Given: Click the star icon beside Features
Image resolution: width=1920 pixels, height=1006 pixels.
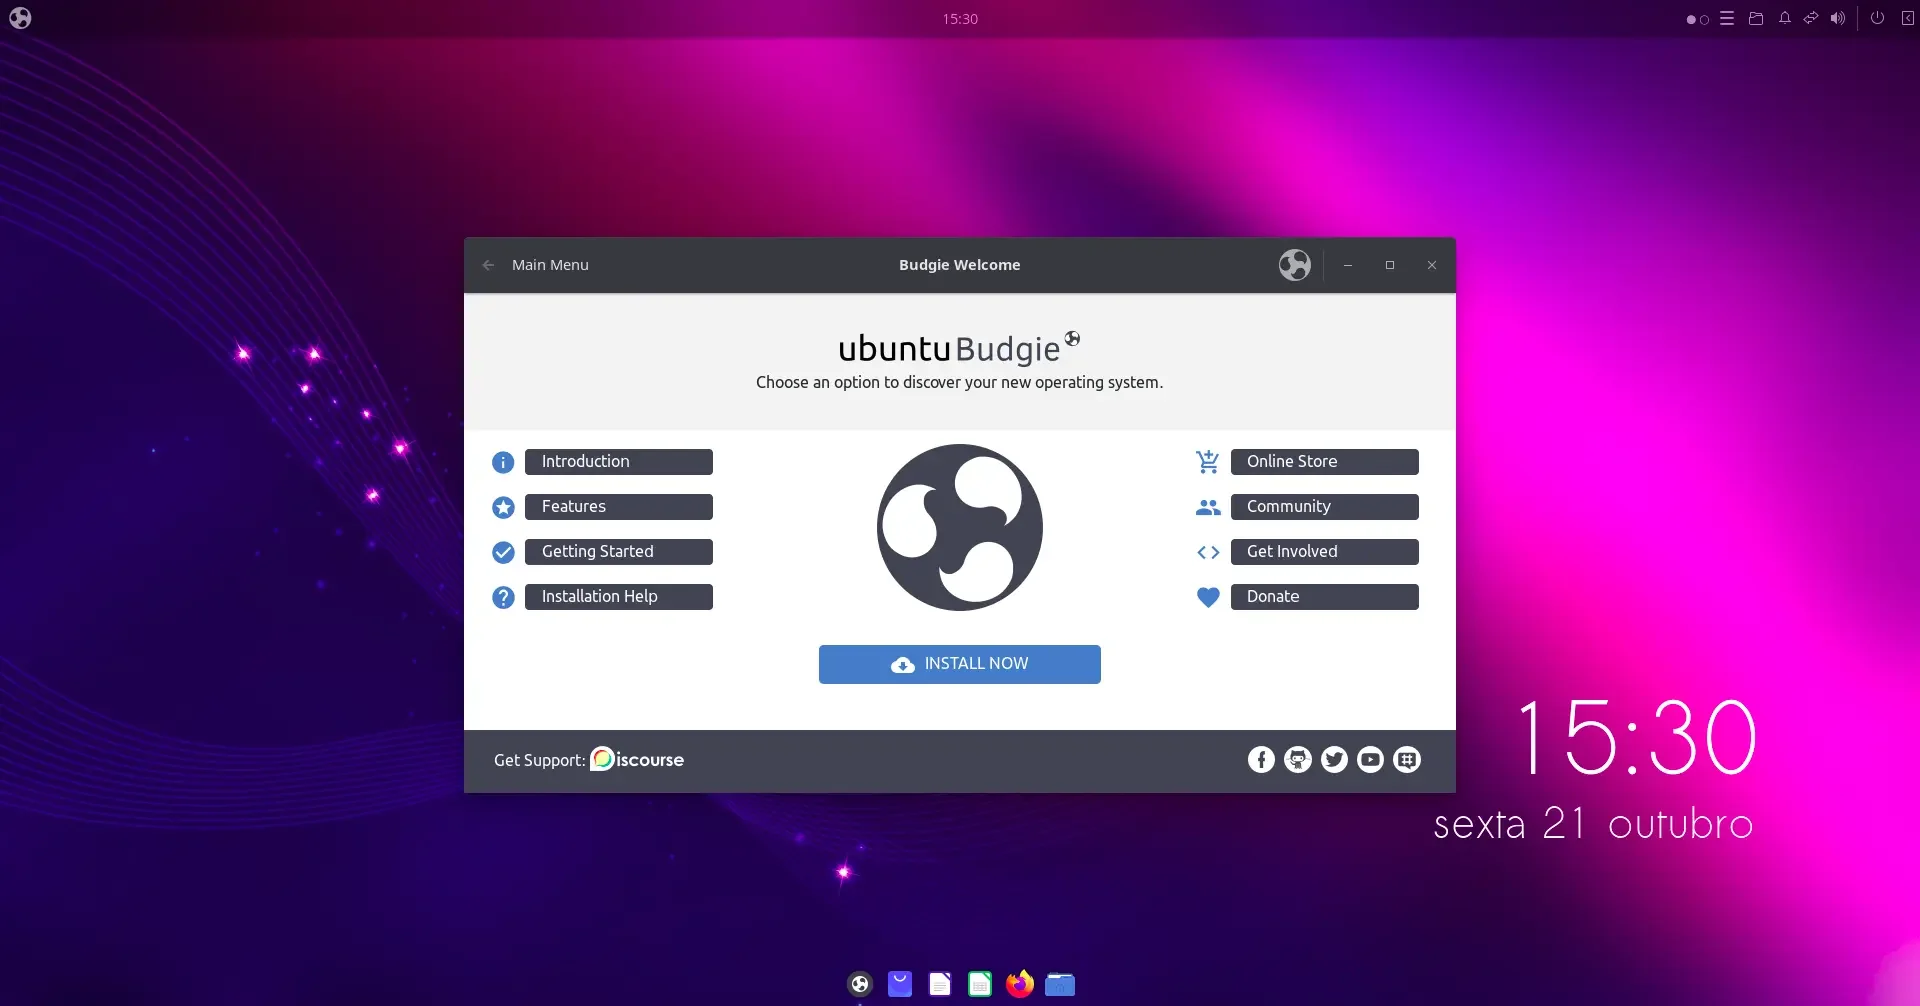Looking at the screenshot, I should 503,507.
